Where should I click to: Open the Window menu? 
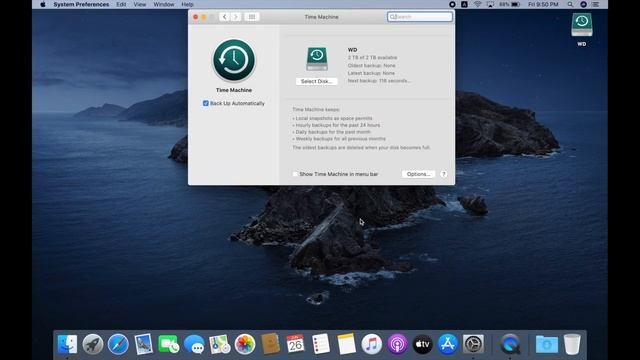pos(164,4)
